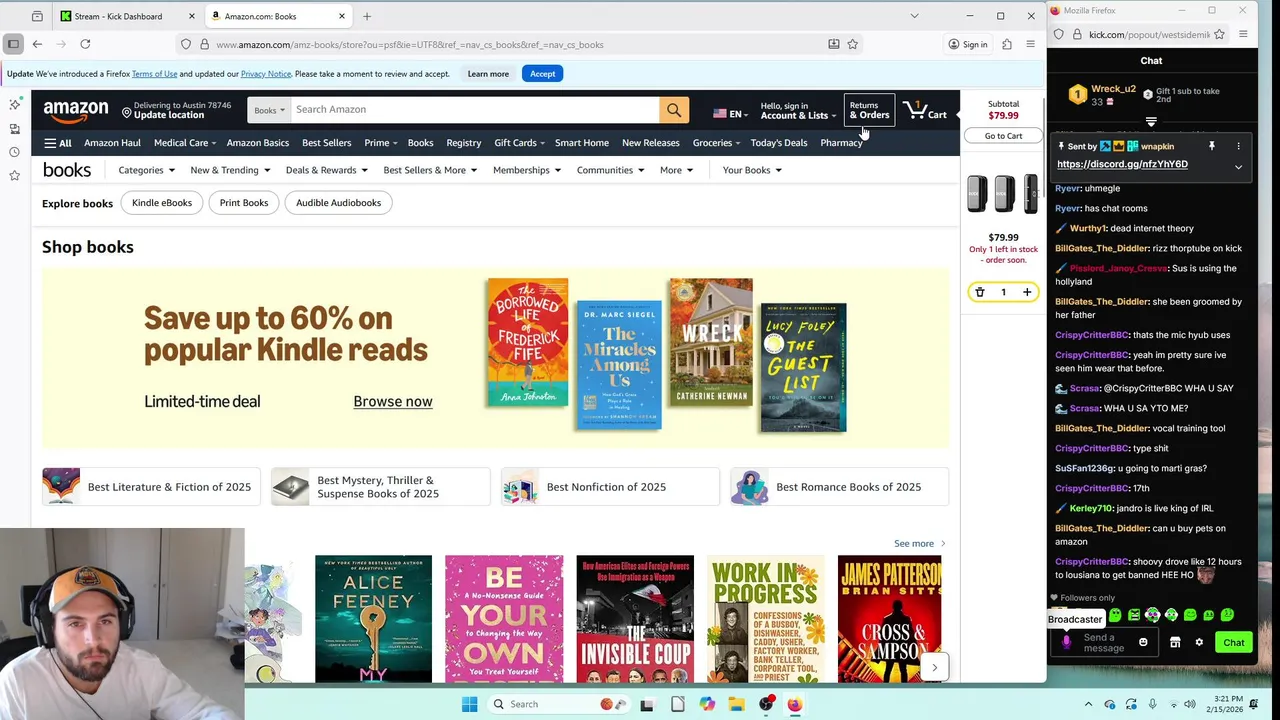
Task: Open Copilot from the taskbar
Action: (707, 704)
